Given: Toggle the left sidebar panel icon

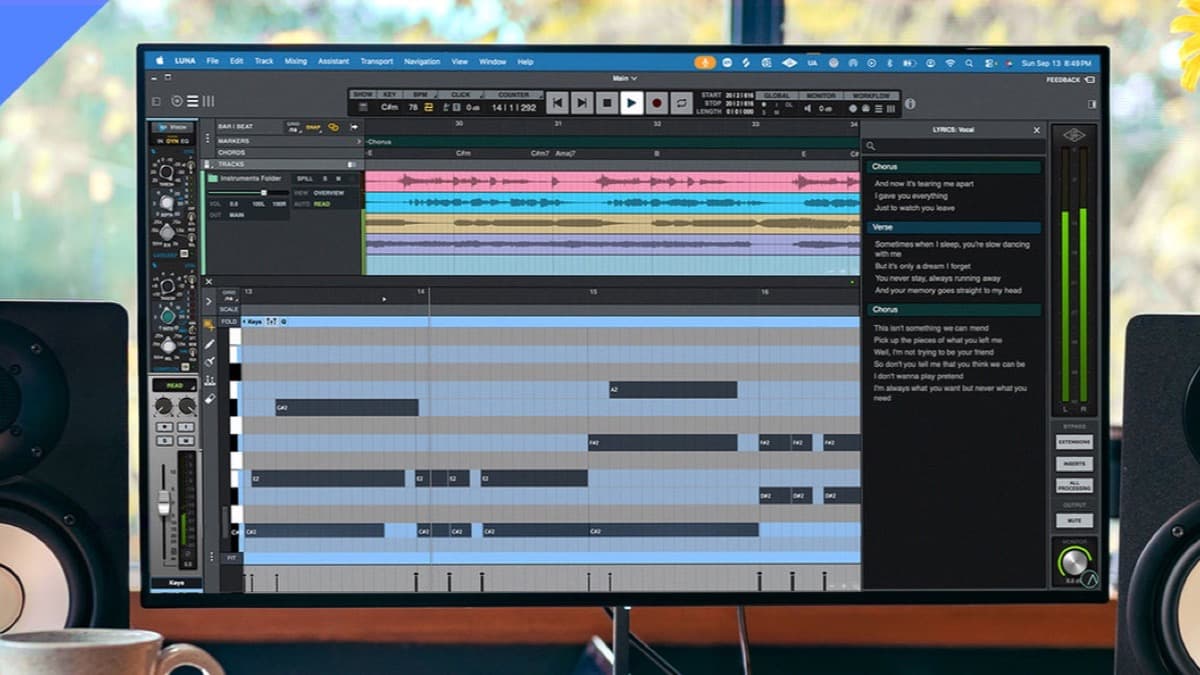Looking at the screenshot, I should [156, 101].
